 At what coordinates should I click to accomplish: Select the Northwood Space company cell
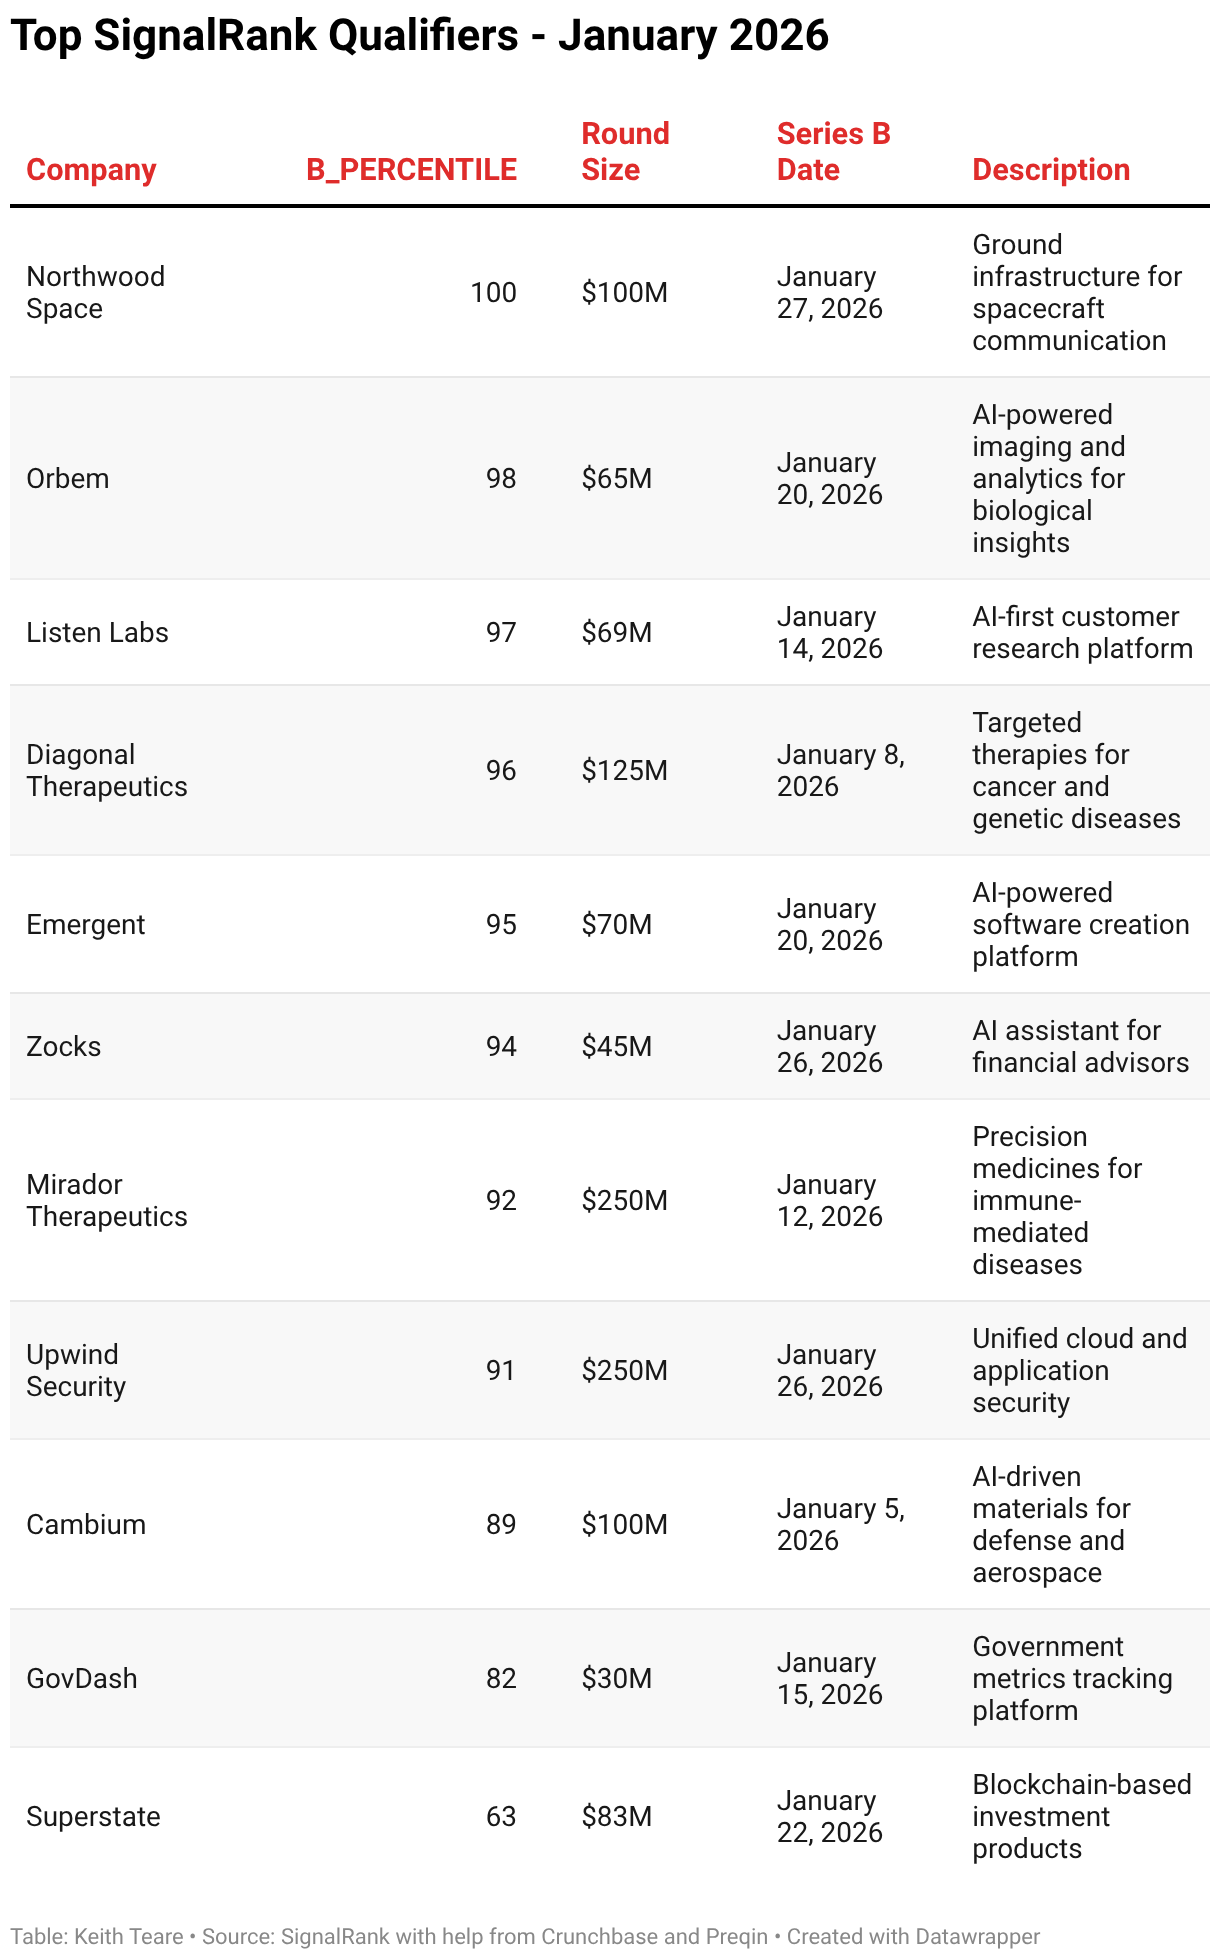(95, 292)
